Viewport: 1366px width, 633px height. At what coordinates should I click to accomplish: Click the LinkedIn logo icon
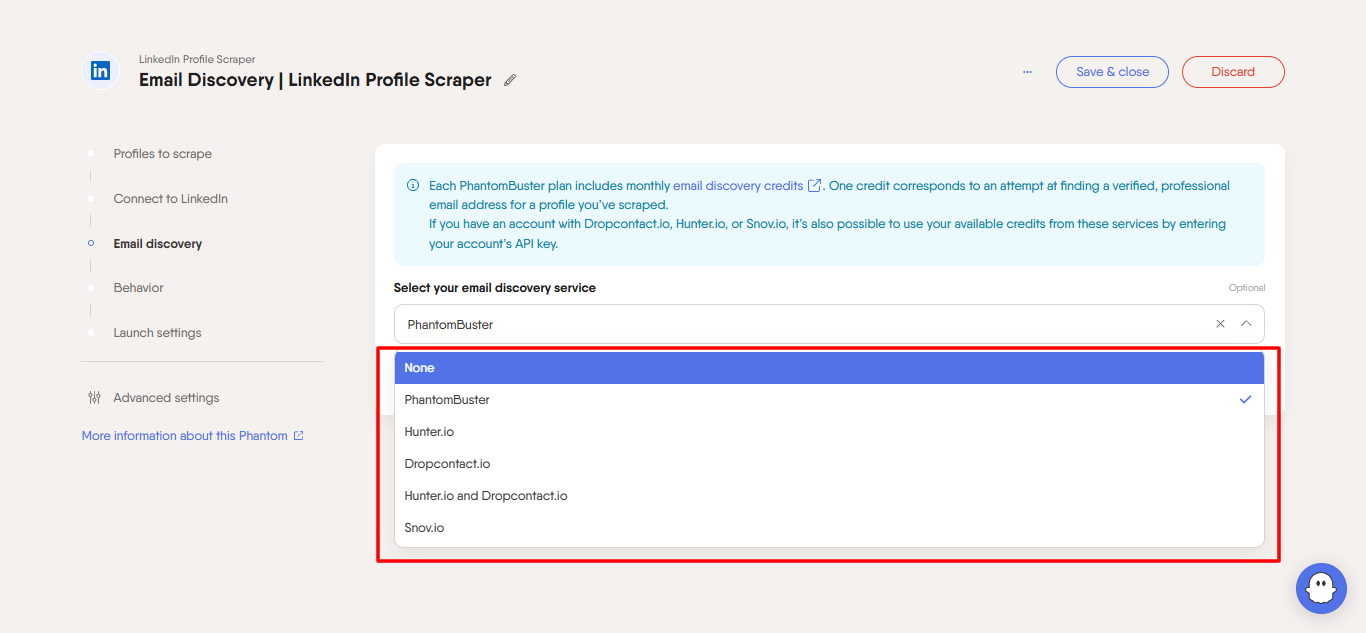(100, 71)
